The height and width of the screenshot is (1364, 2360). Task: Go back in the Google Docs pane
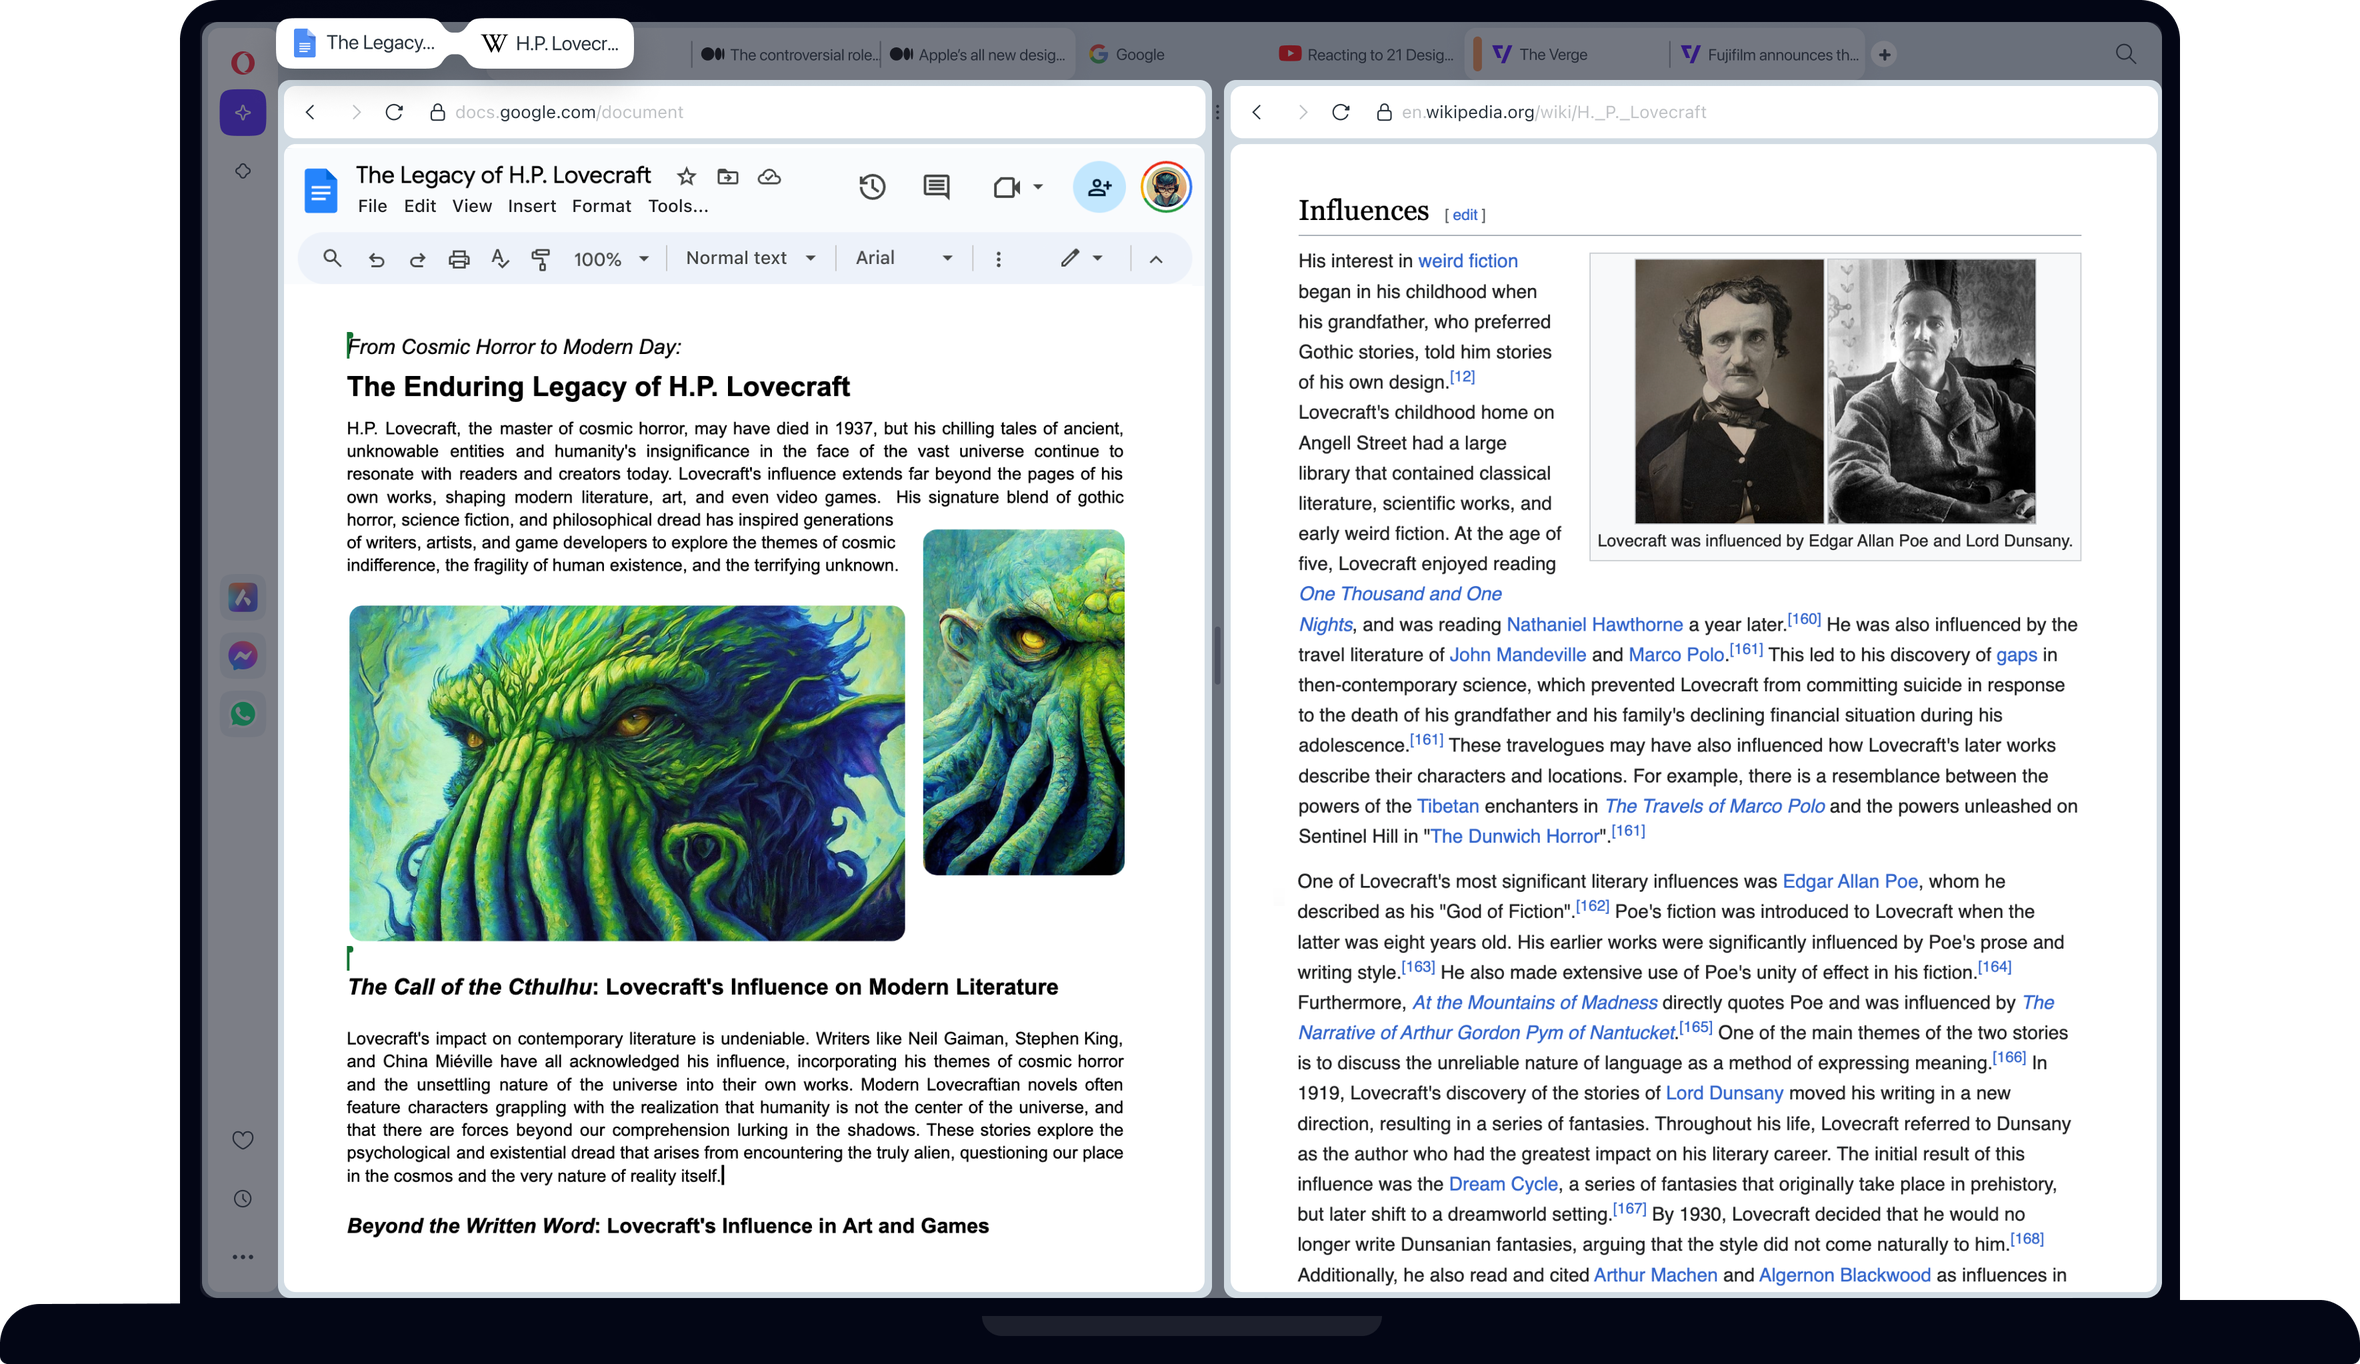311,112
